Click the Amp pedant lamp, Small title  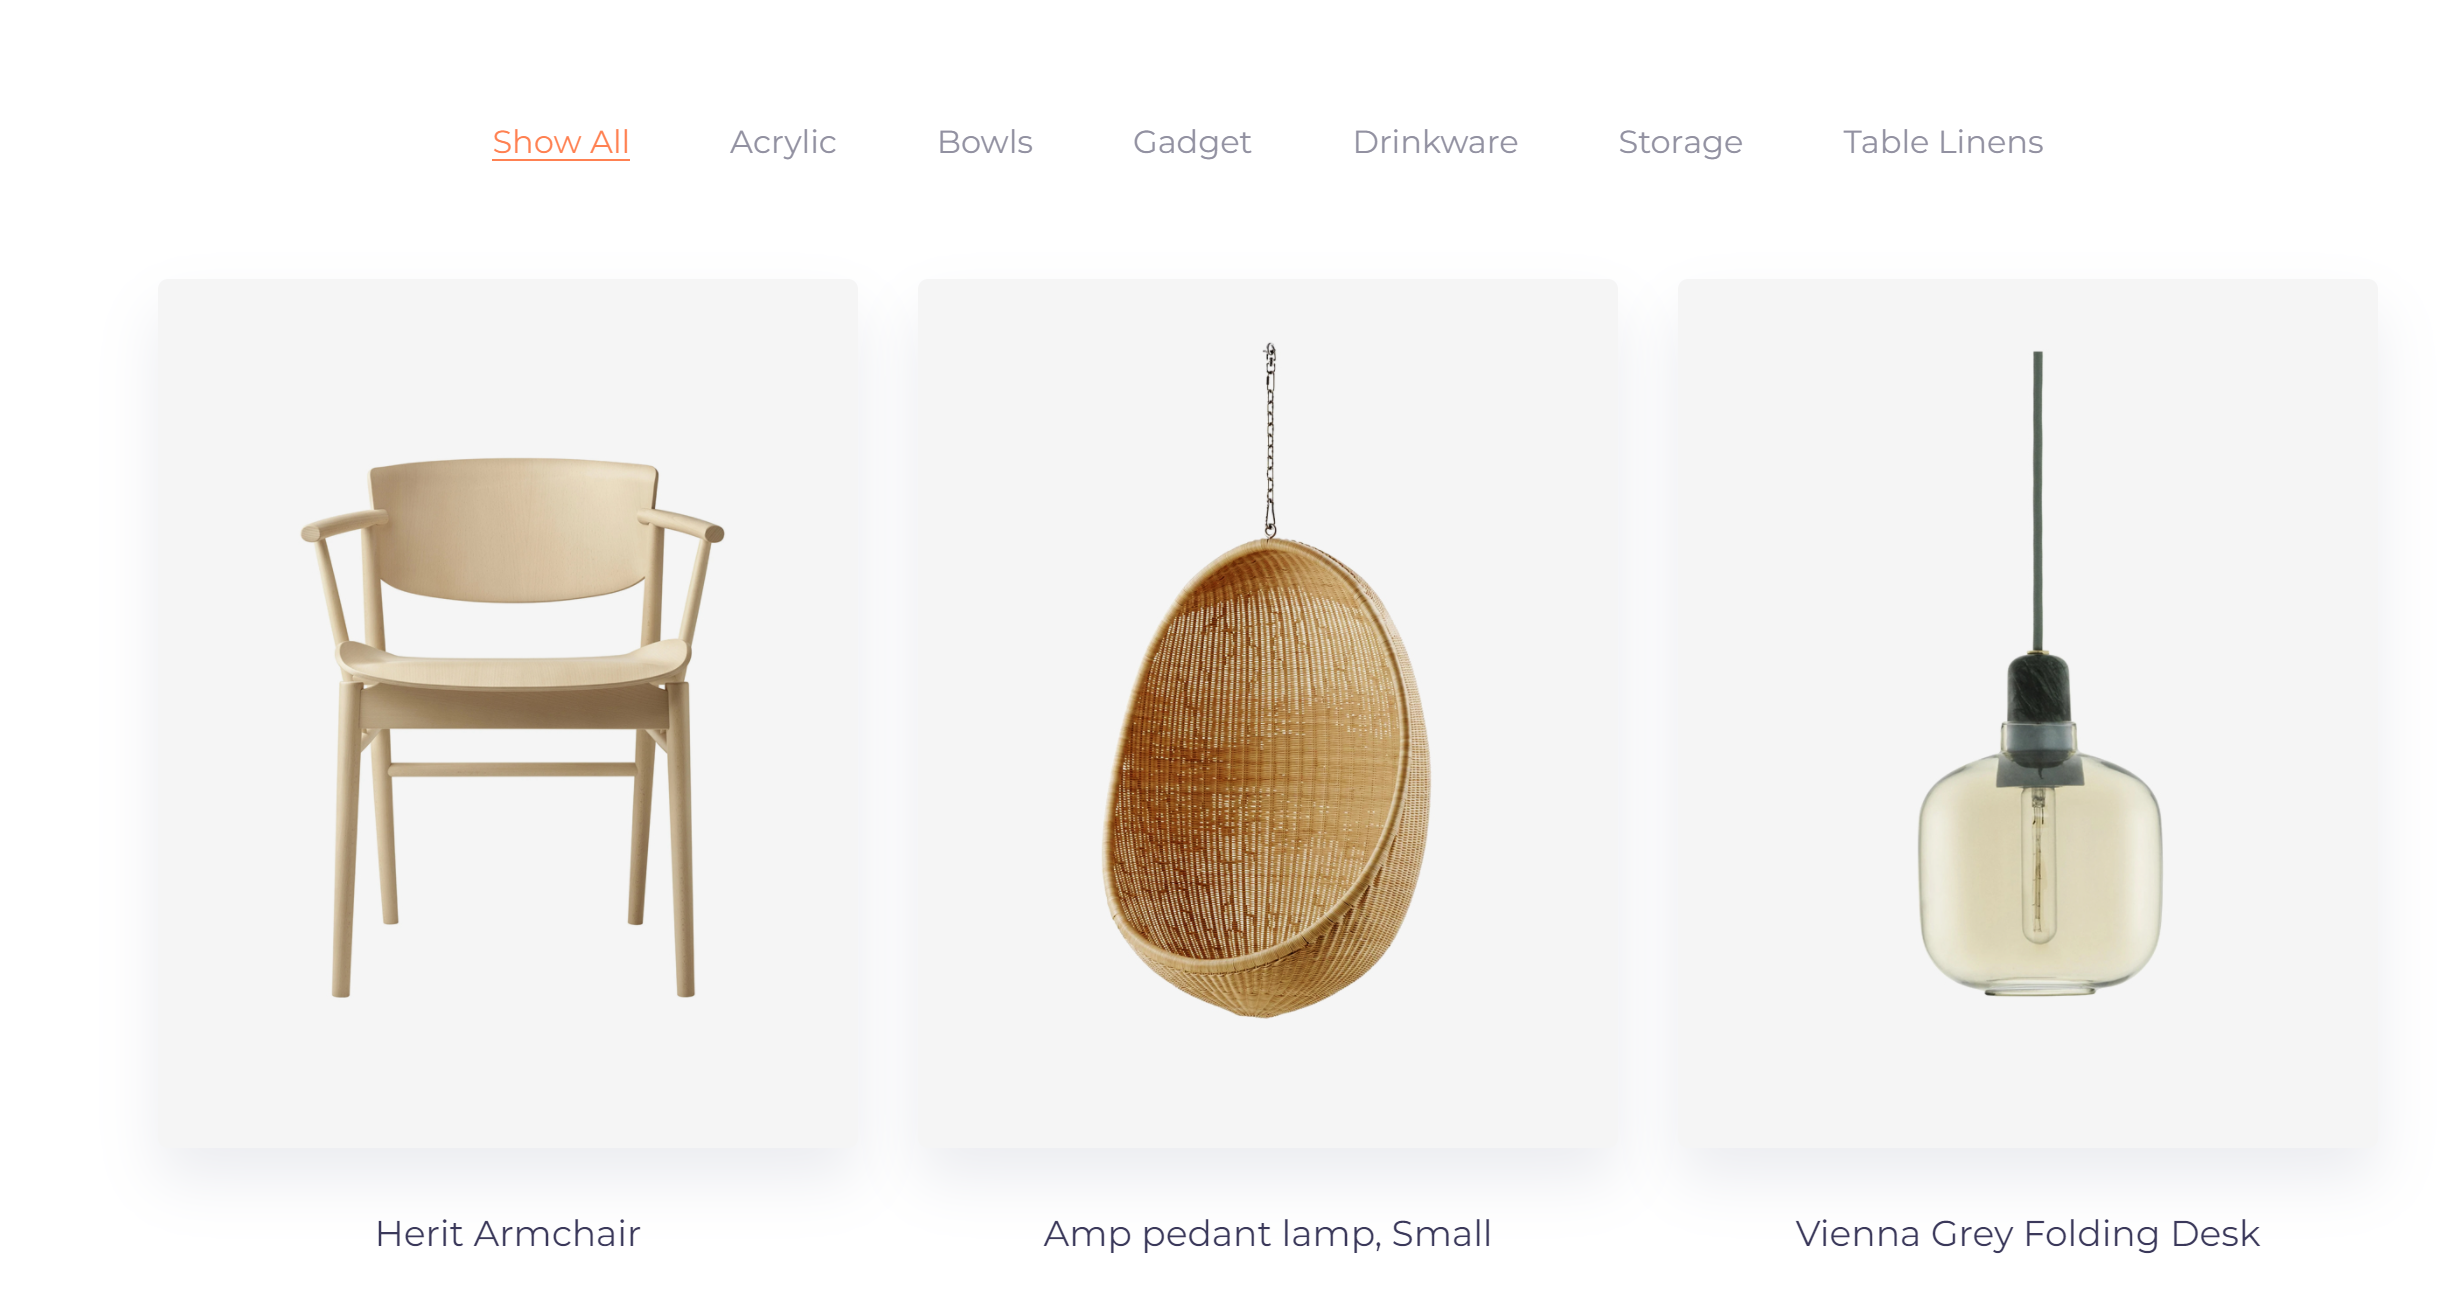[1268, 1233]
